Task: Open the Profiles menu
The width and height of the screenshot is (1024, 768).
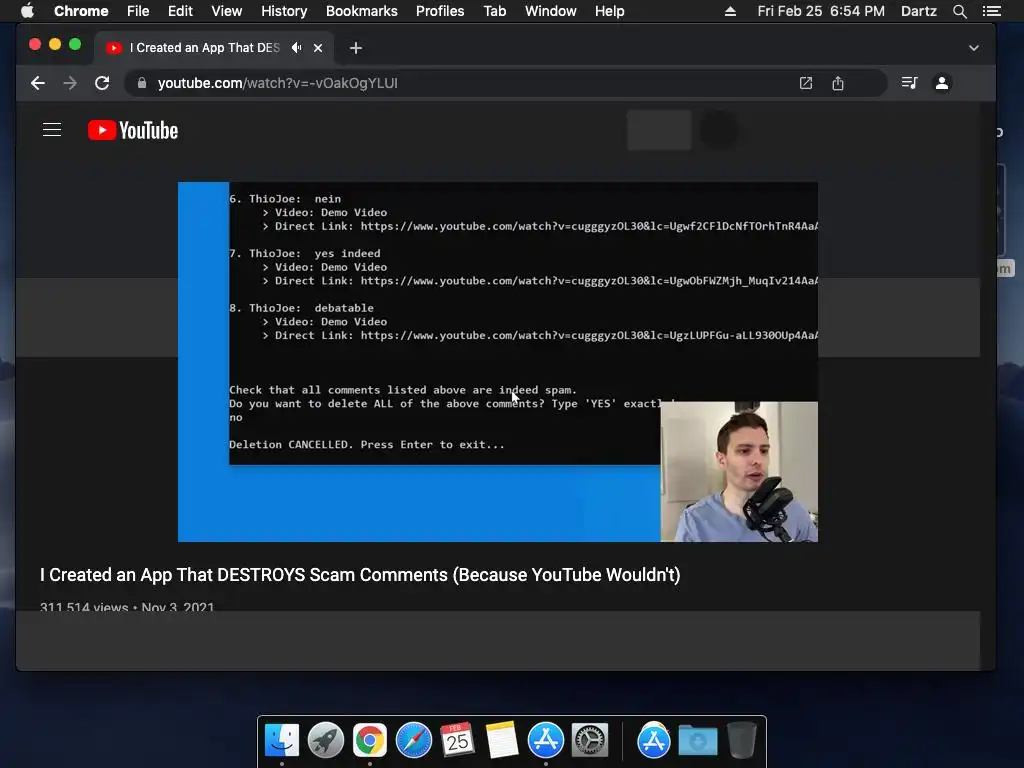Action: tap(440, 11)
